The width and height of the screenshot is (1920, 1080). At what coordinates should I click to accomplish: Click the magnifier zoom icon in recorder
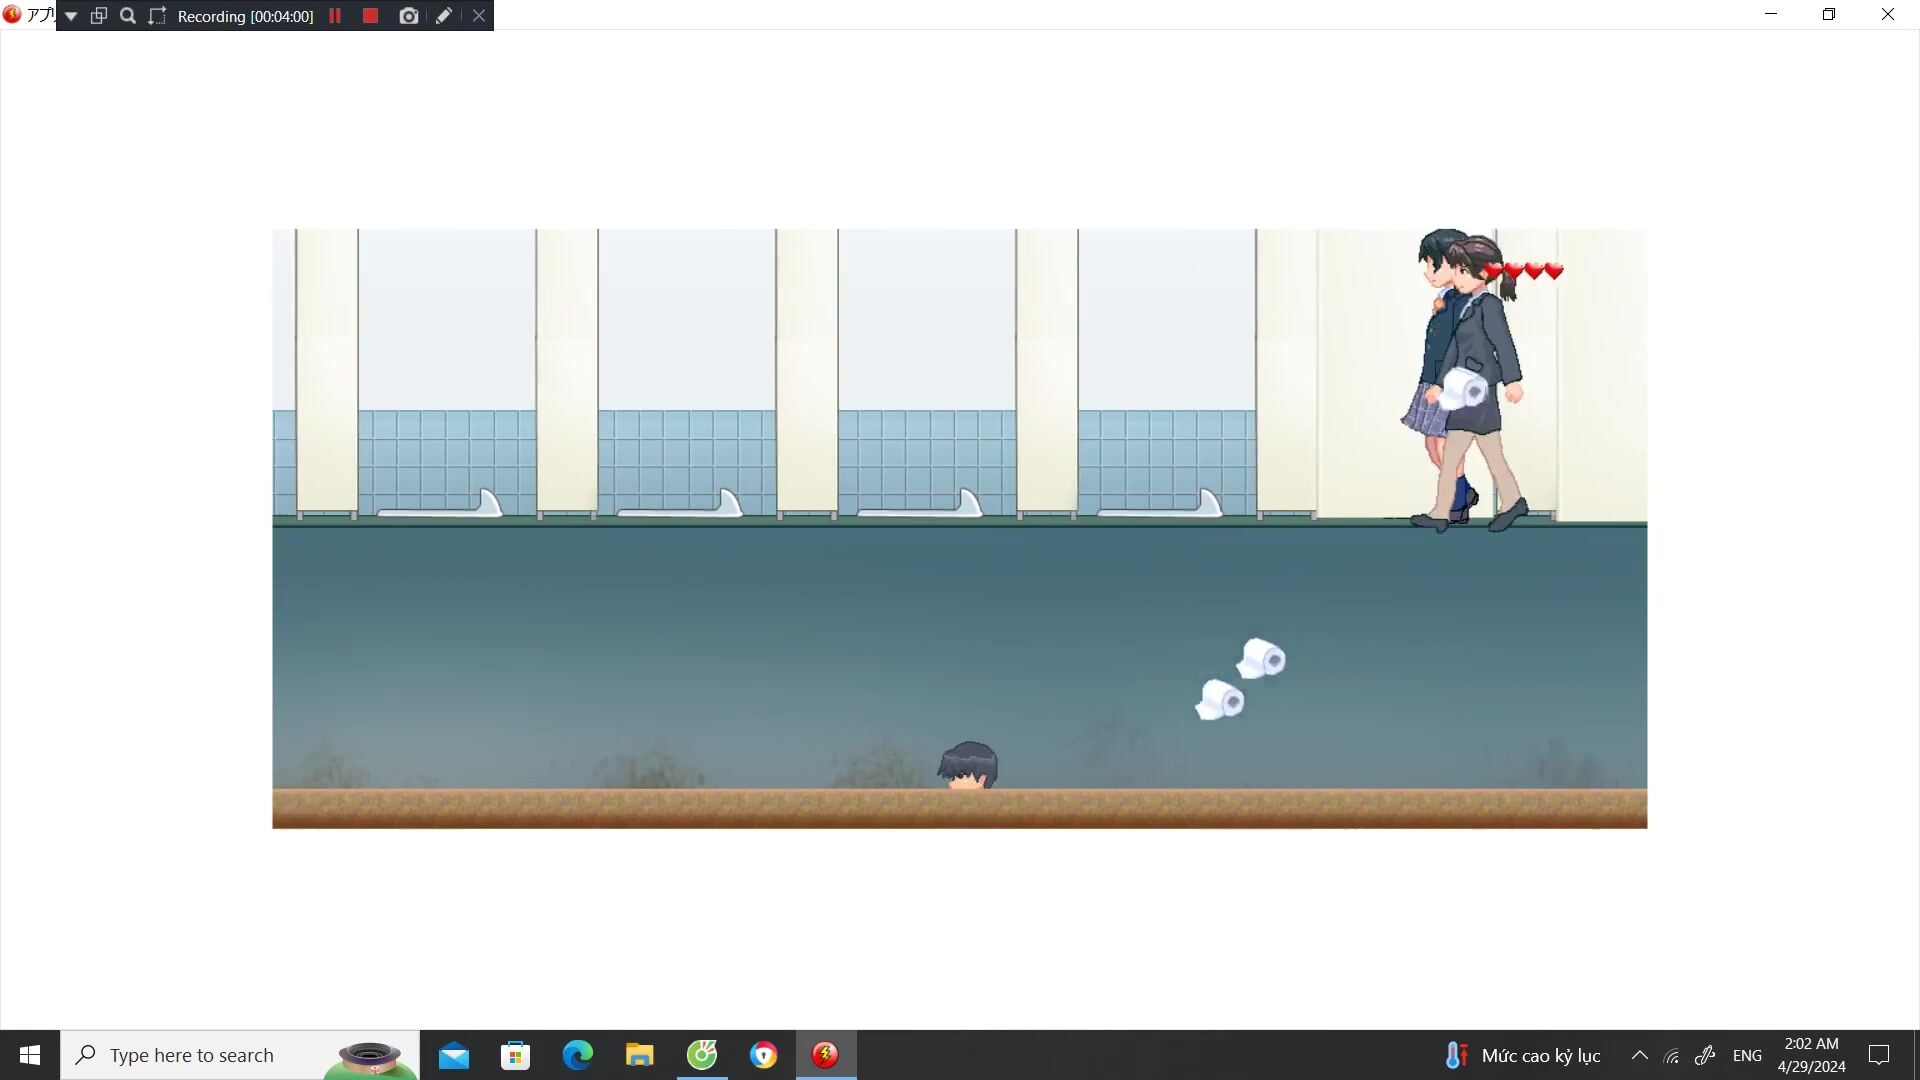(x=128, y=16)
